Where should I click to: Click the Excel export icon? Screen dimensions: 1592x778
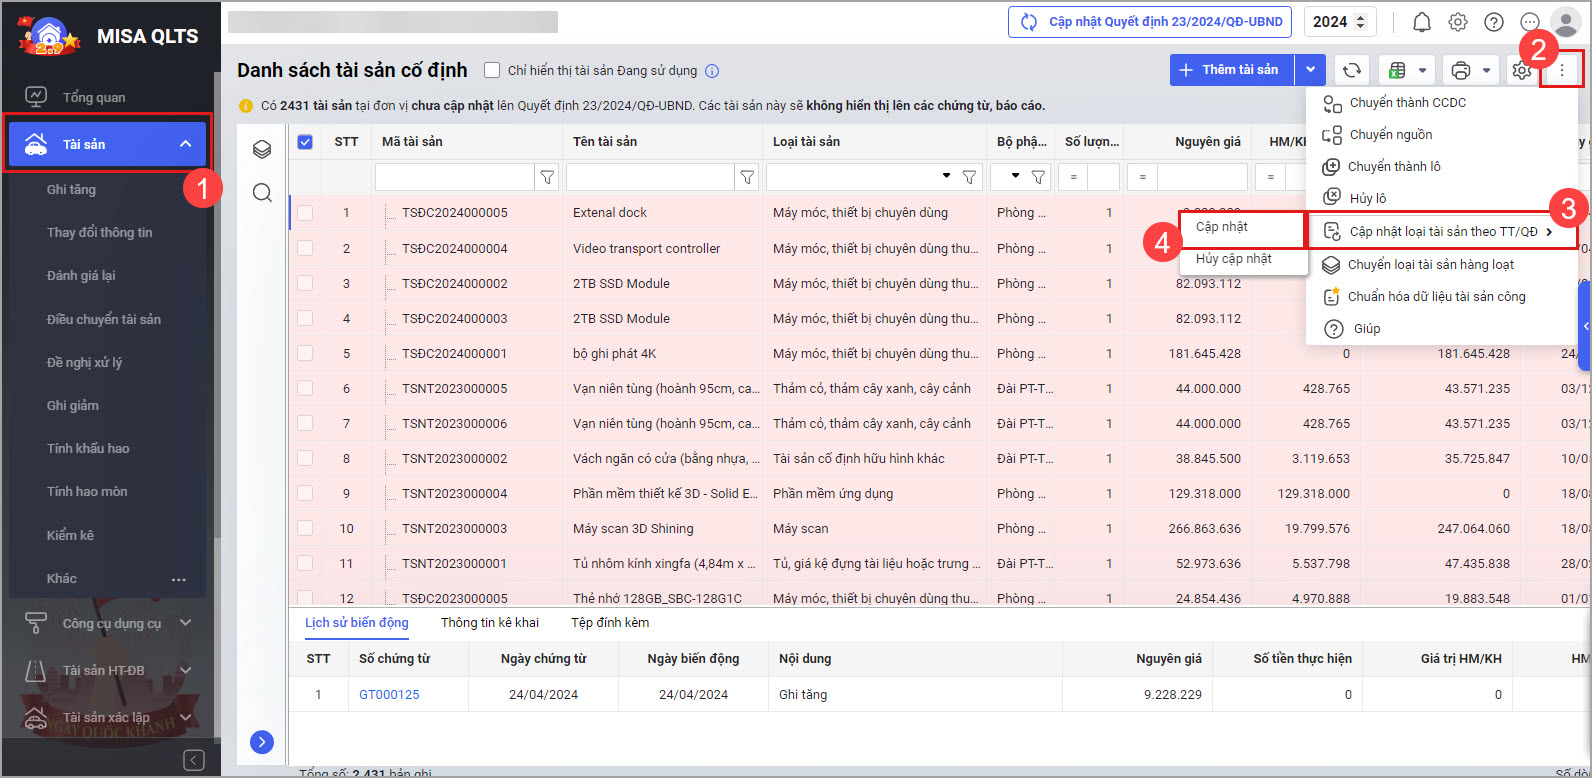[1397, 70]
